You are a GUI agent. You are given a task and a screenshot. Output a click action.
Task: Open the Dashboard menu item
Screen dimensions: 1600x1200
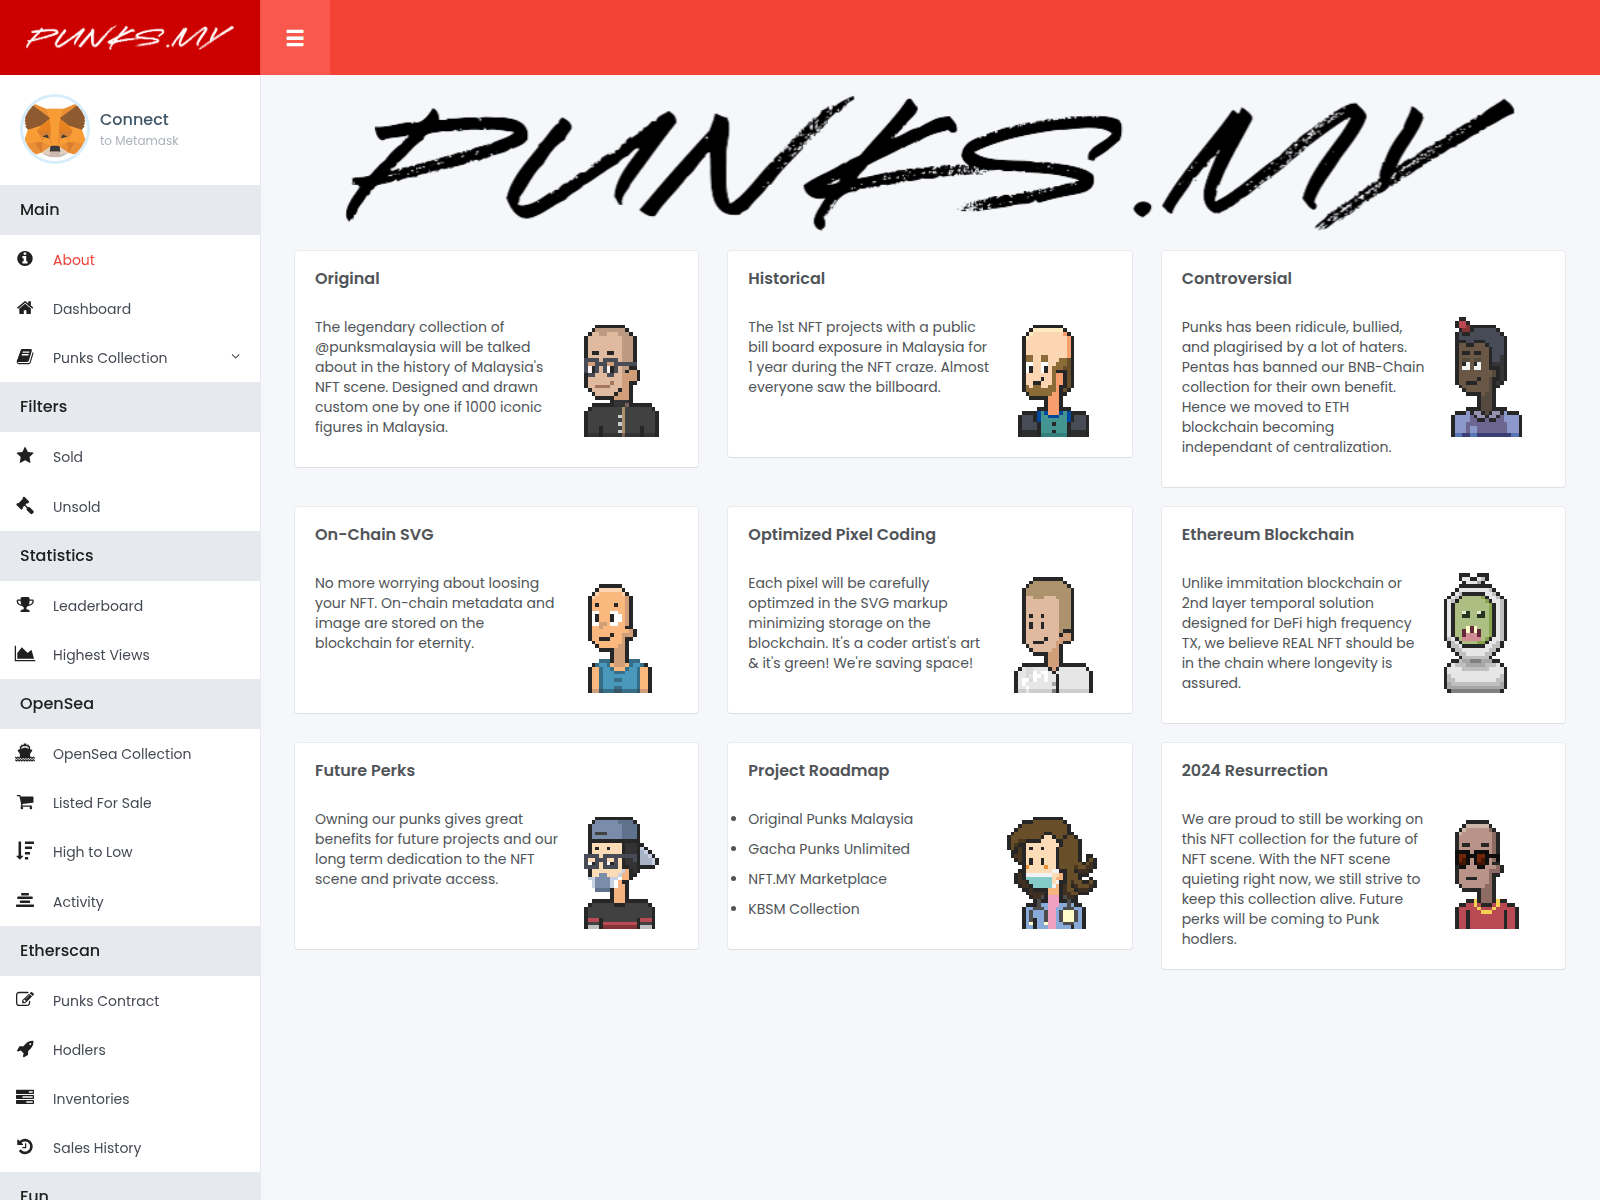(x=130, y=309)
